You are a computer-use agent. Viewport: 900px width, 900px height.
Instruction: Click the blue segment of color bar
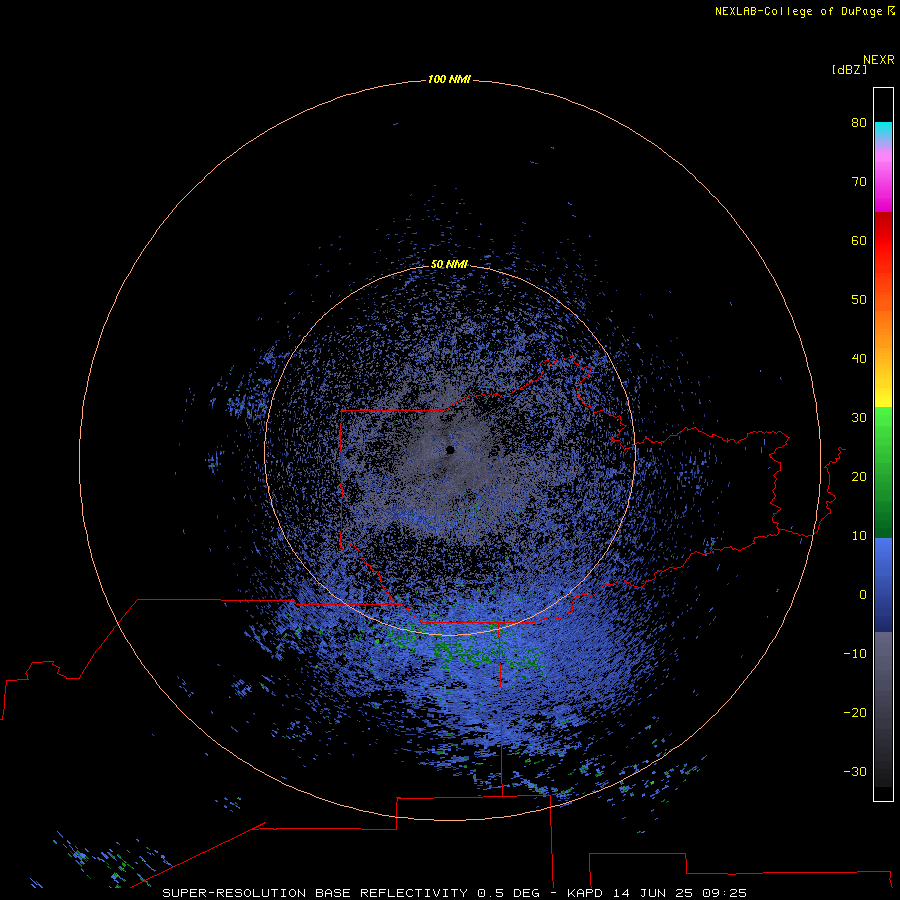(883, 585)
